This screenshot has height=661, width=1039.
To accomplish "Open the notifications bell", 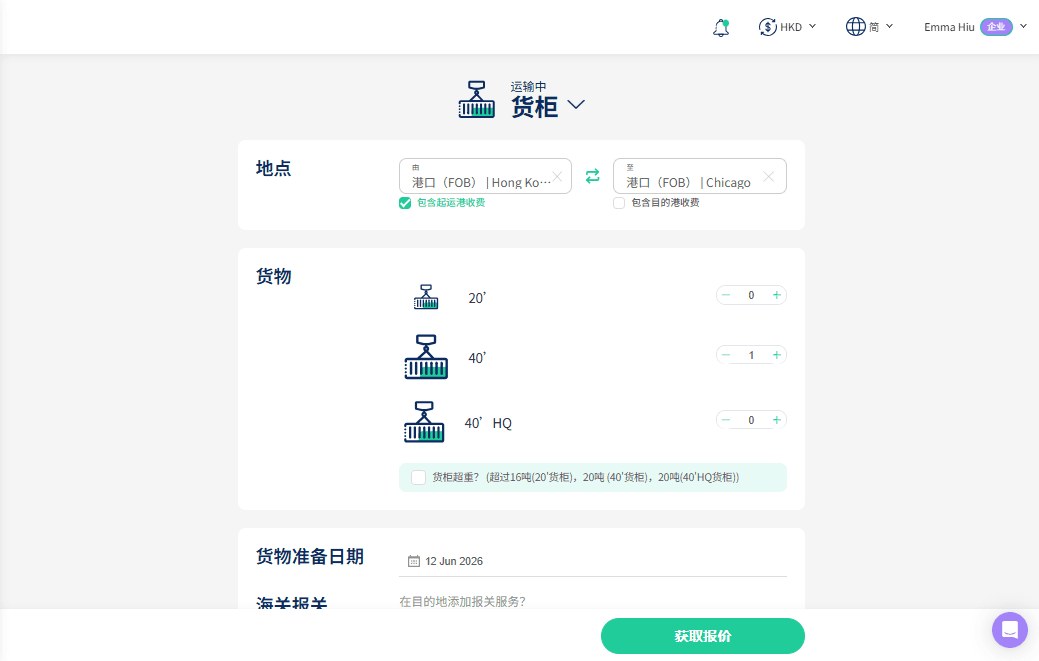I will [721, 27].
